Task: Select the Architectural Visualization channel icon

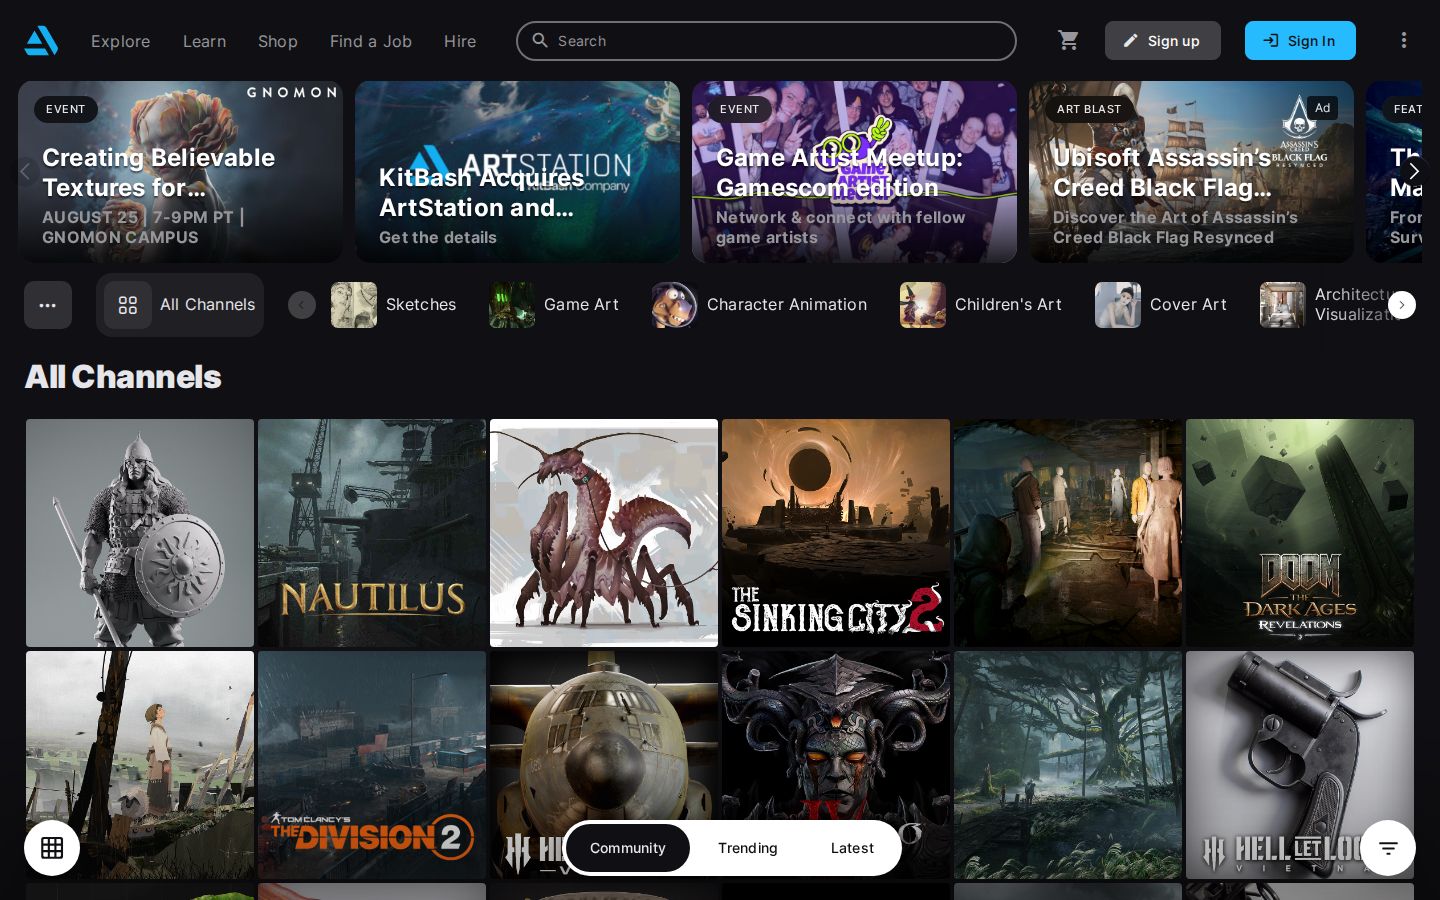Action: point(1283,305)
